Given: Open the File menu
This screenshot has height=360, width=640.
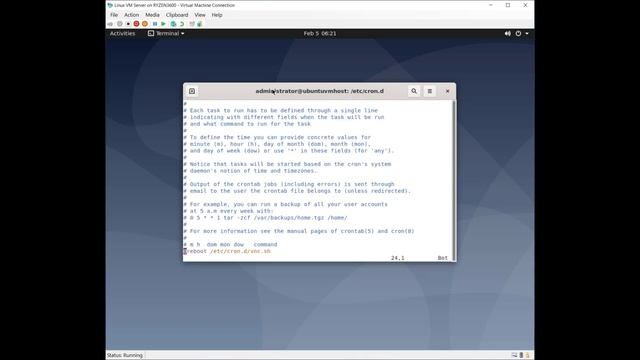Looking at the screenshot, I should click(x=114, y=15).
